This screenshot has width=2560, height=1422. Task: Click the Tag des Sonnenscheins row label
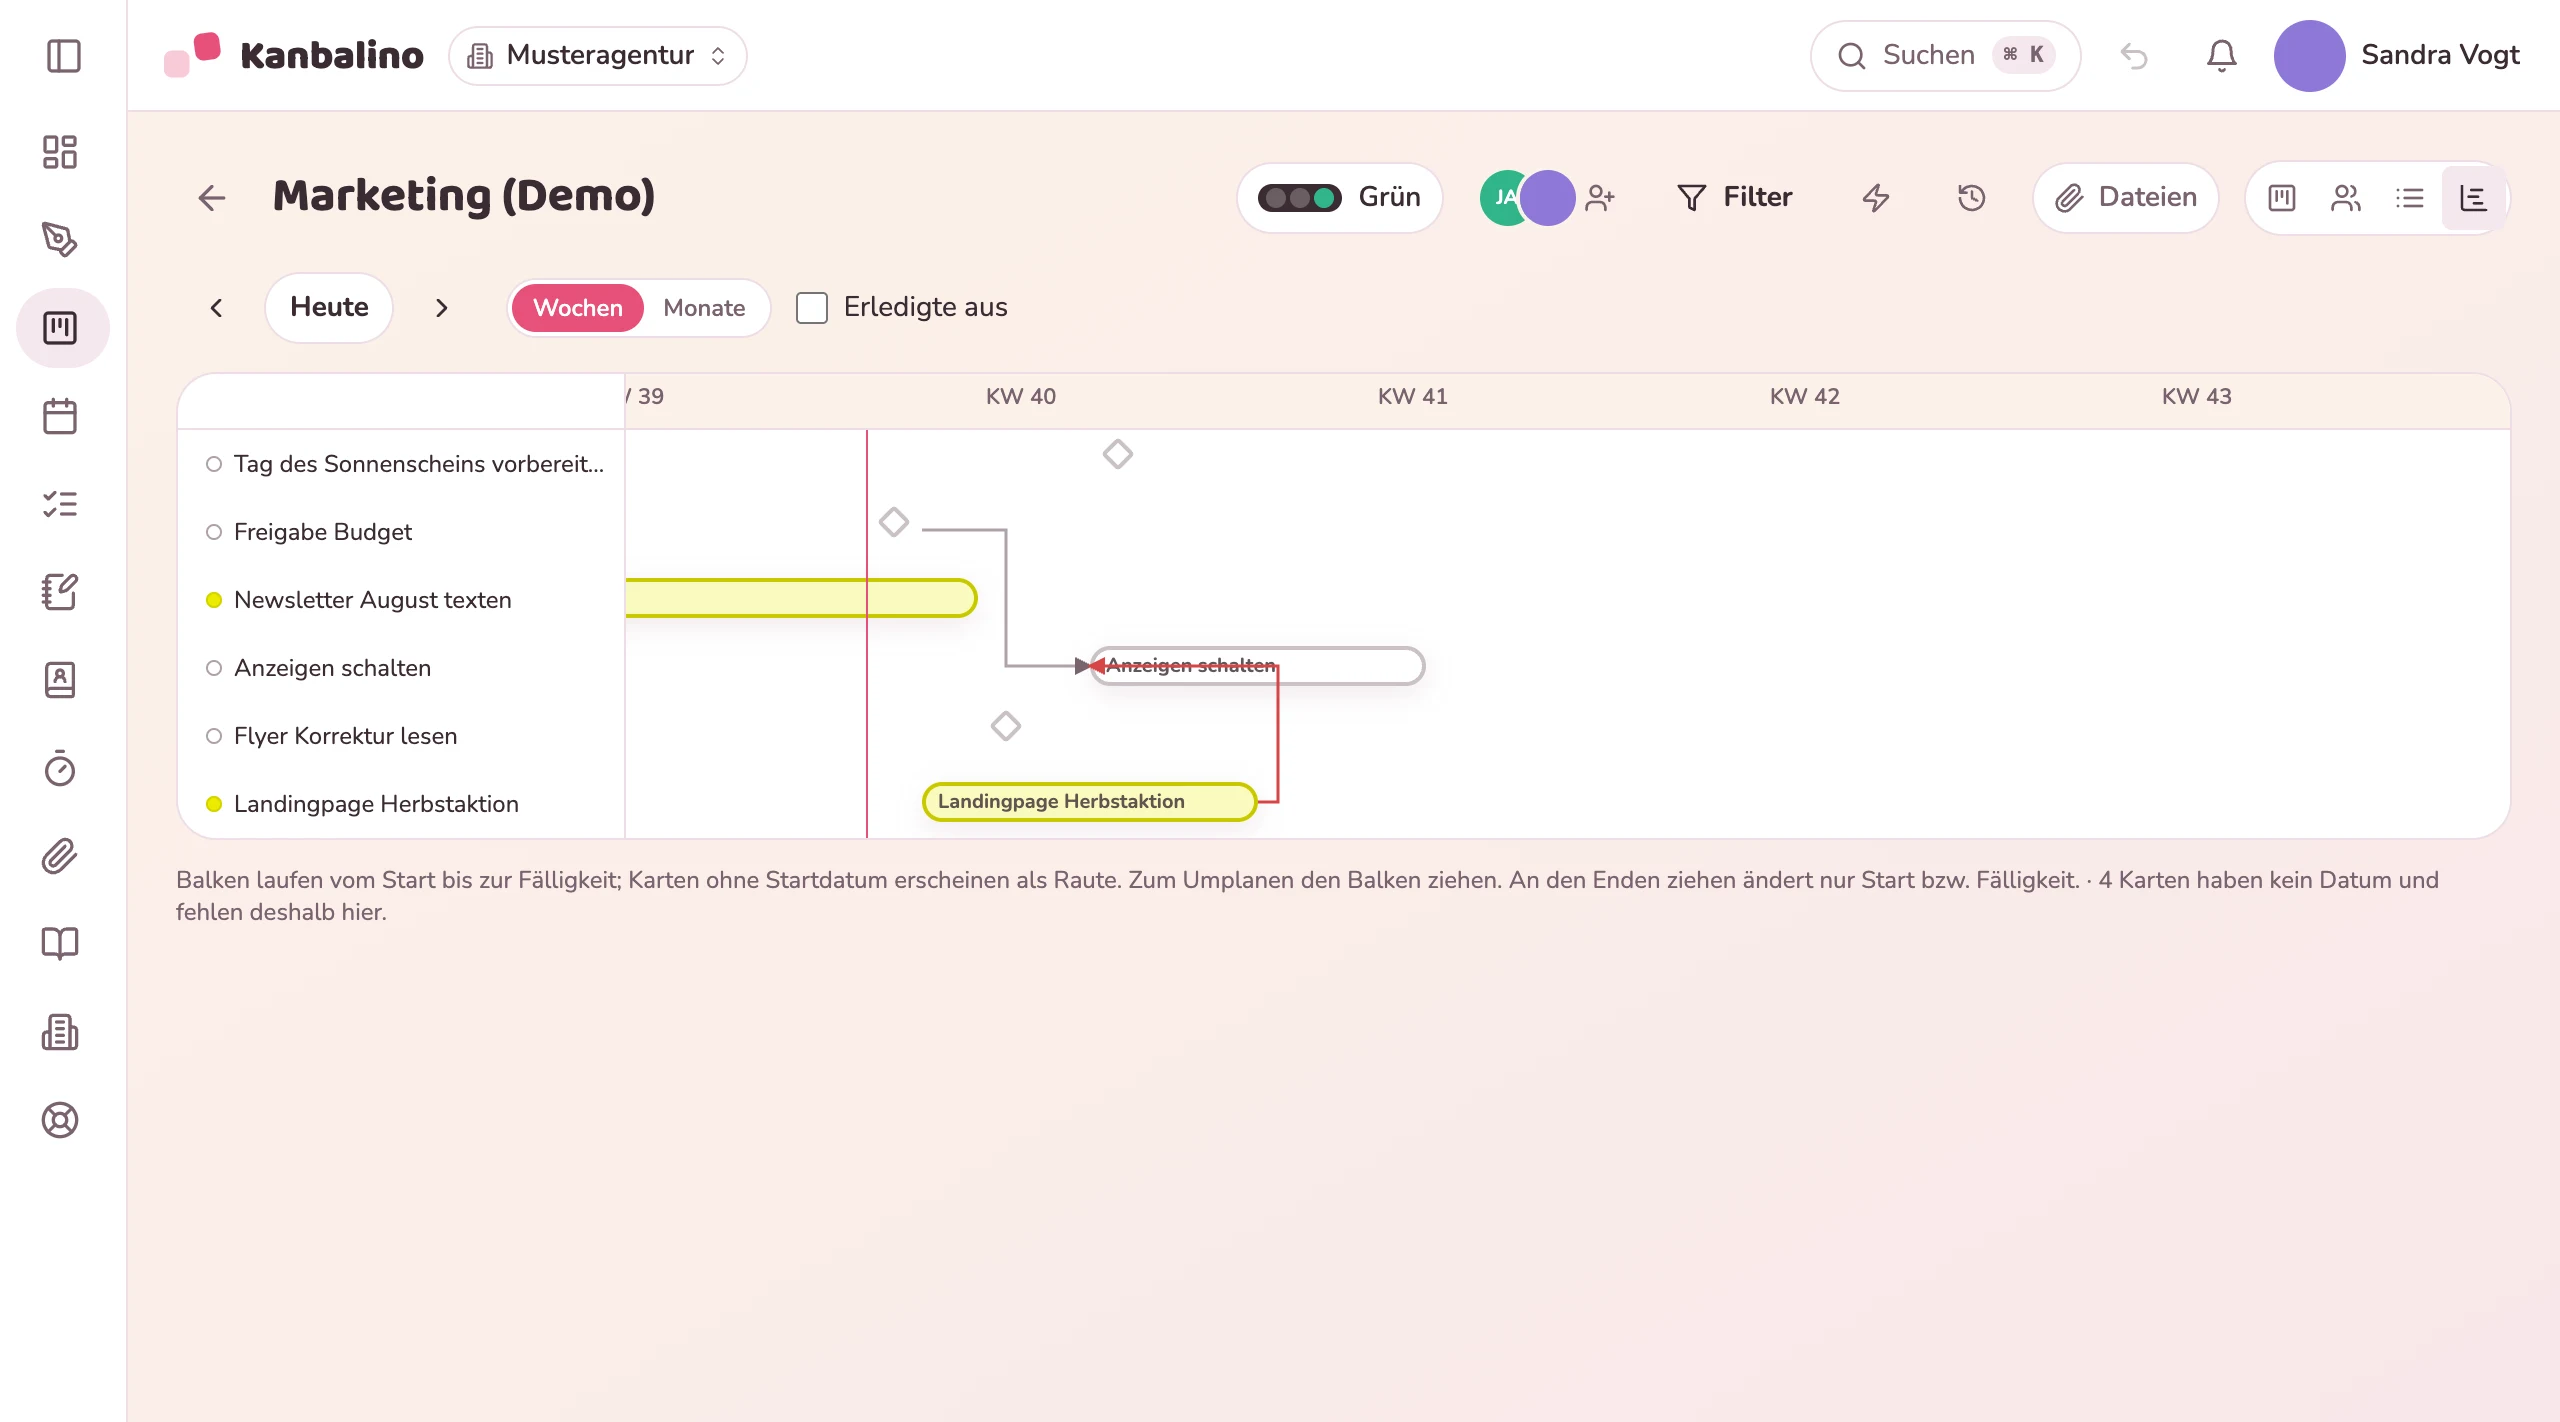tap(419, 464)
